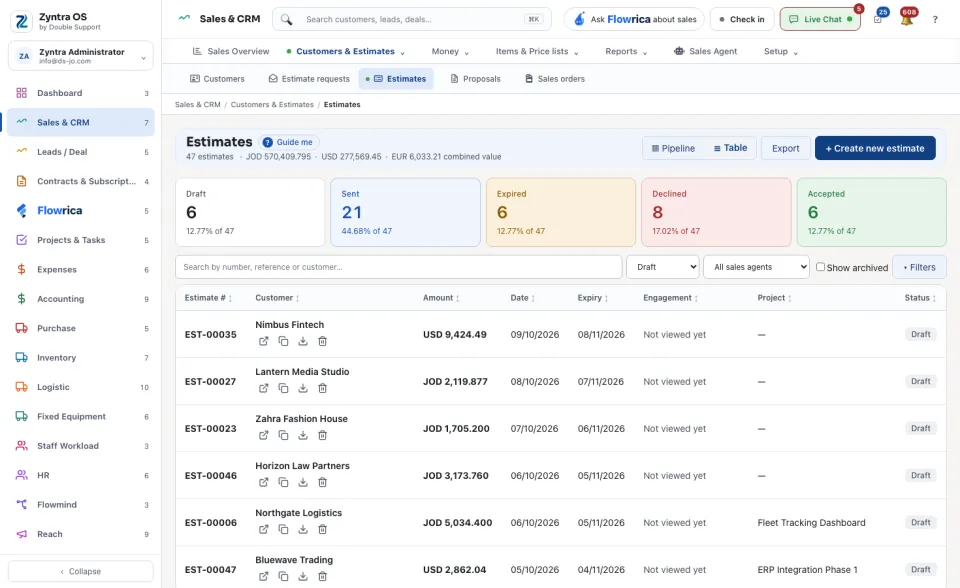Image resolution: width=960 pixels, height=588 pixels.
Task: Download the Zahra Fashion House estimate
Action: [302, 435]
